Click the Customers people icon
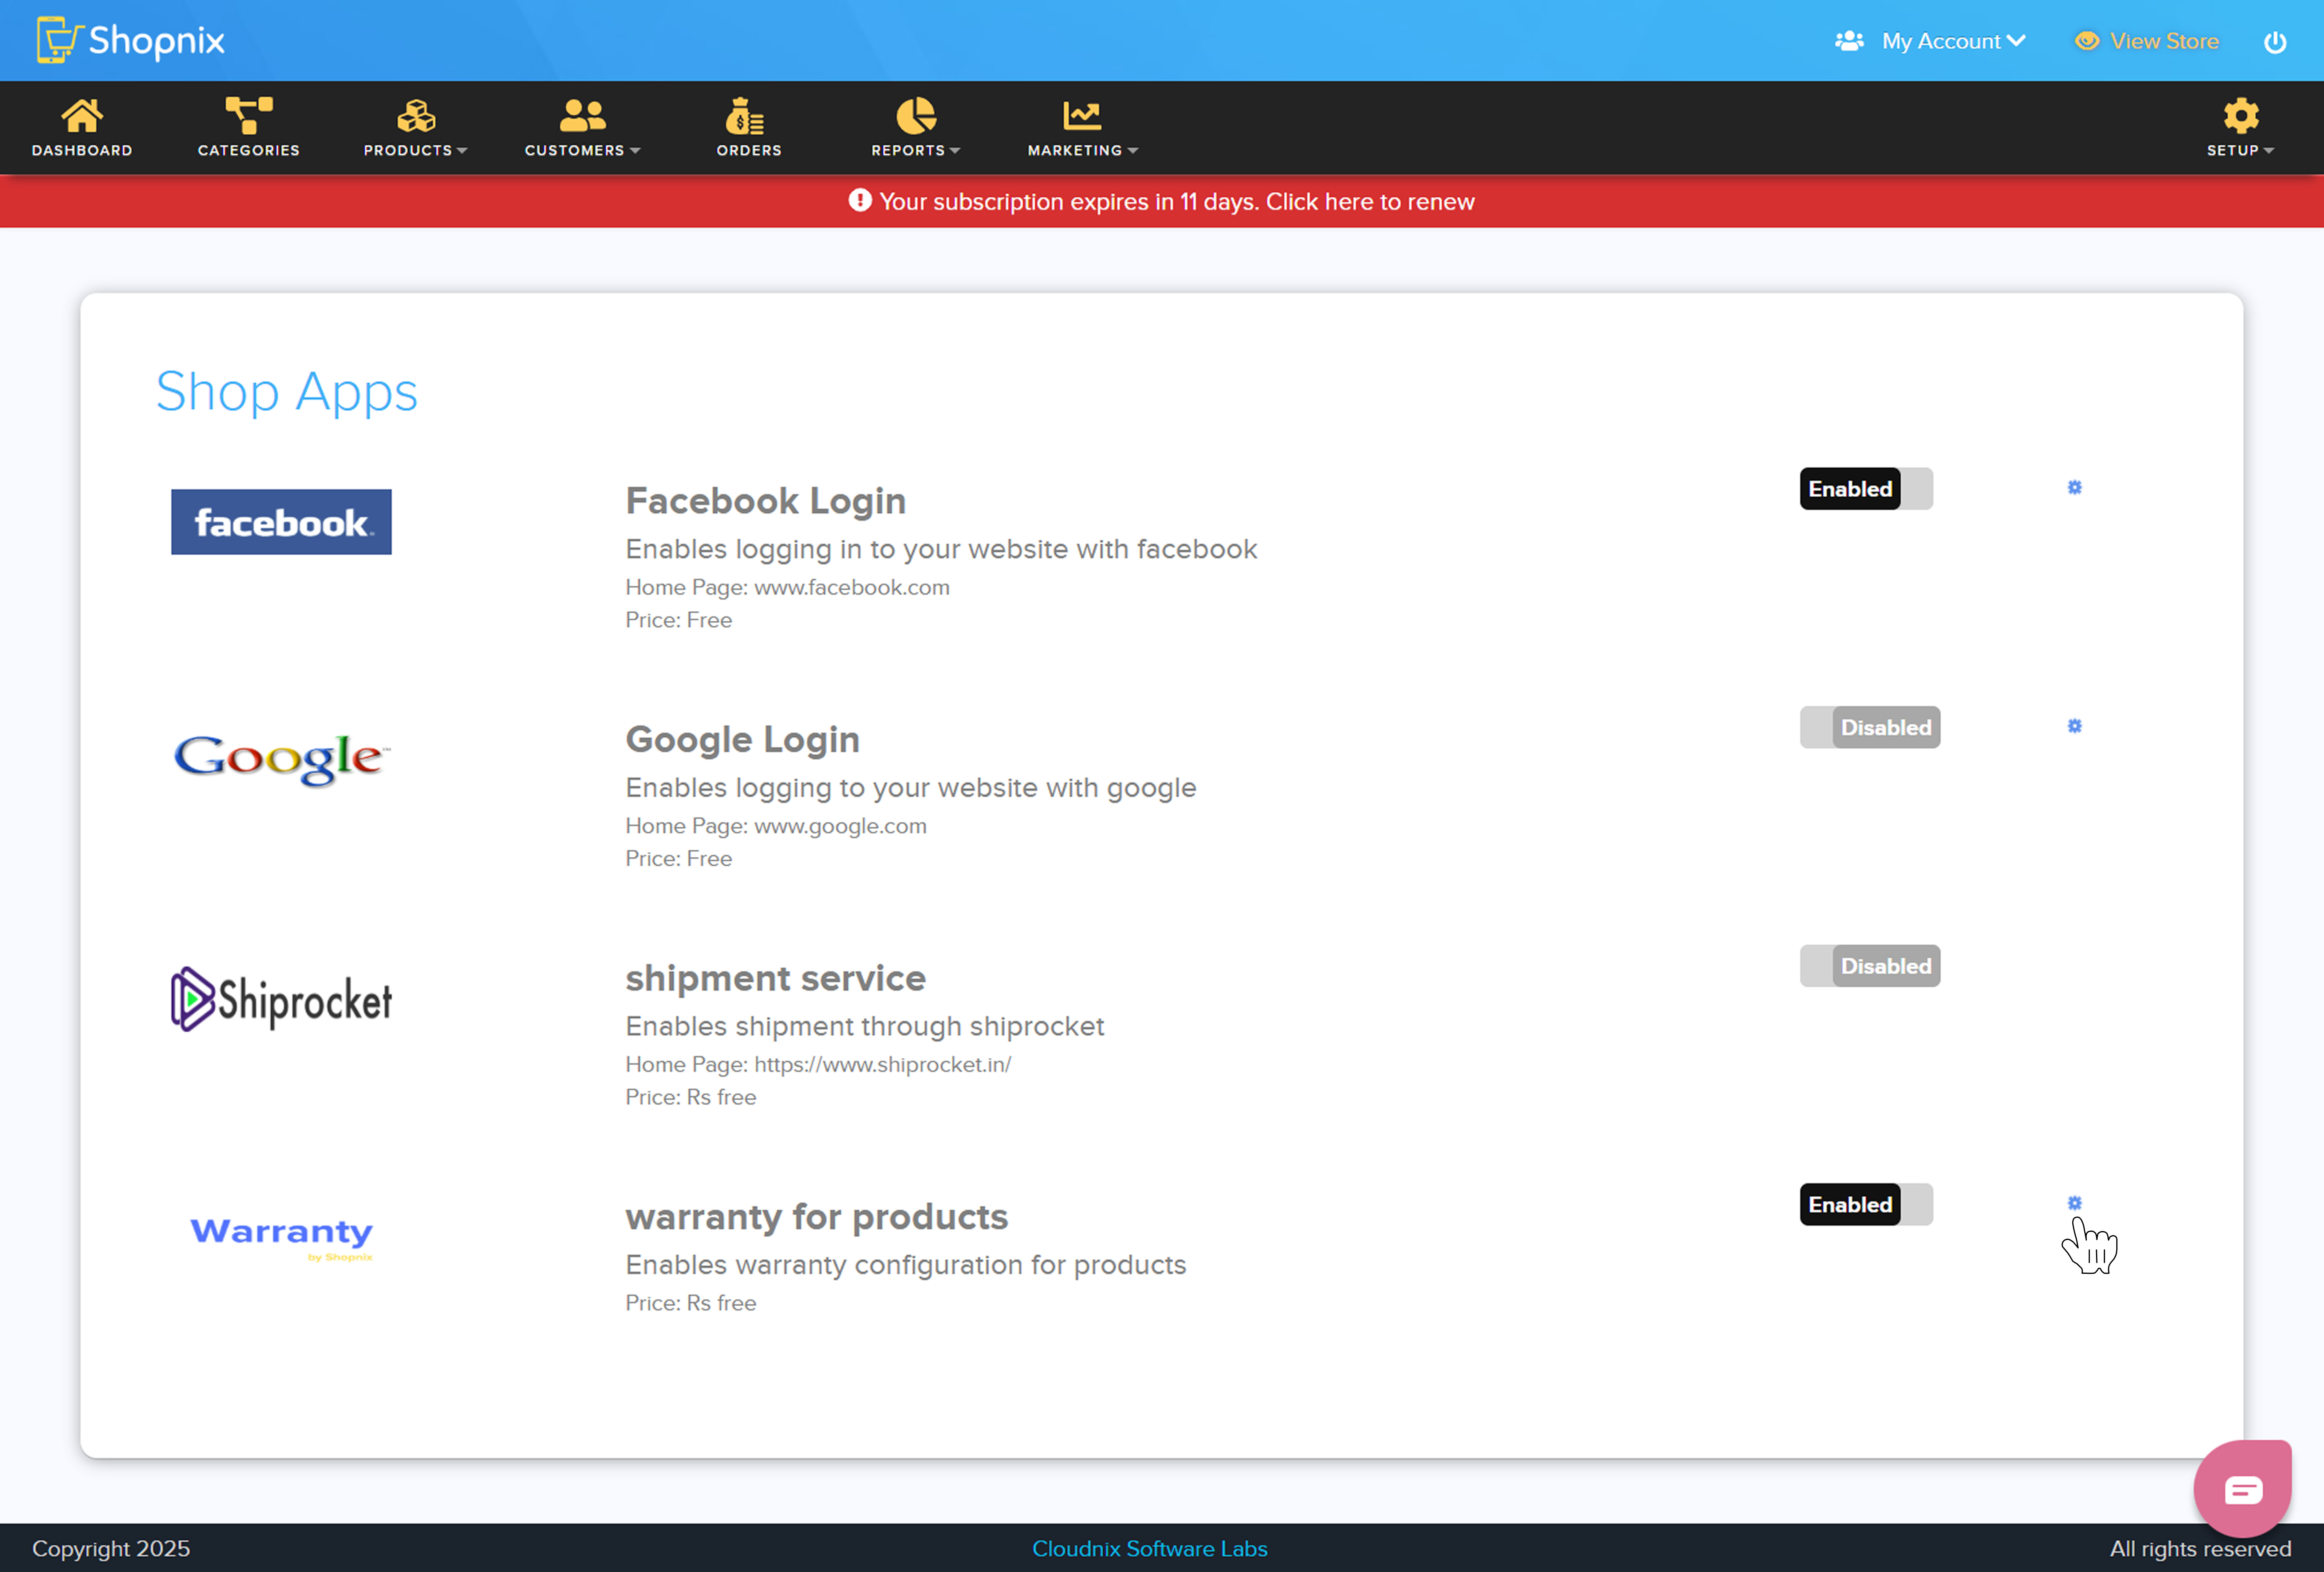2324x1572 pixels. (x=583, y=116)
